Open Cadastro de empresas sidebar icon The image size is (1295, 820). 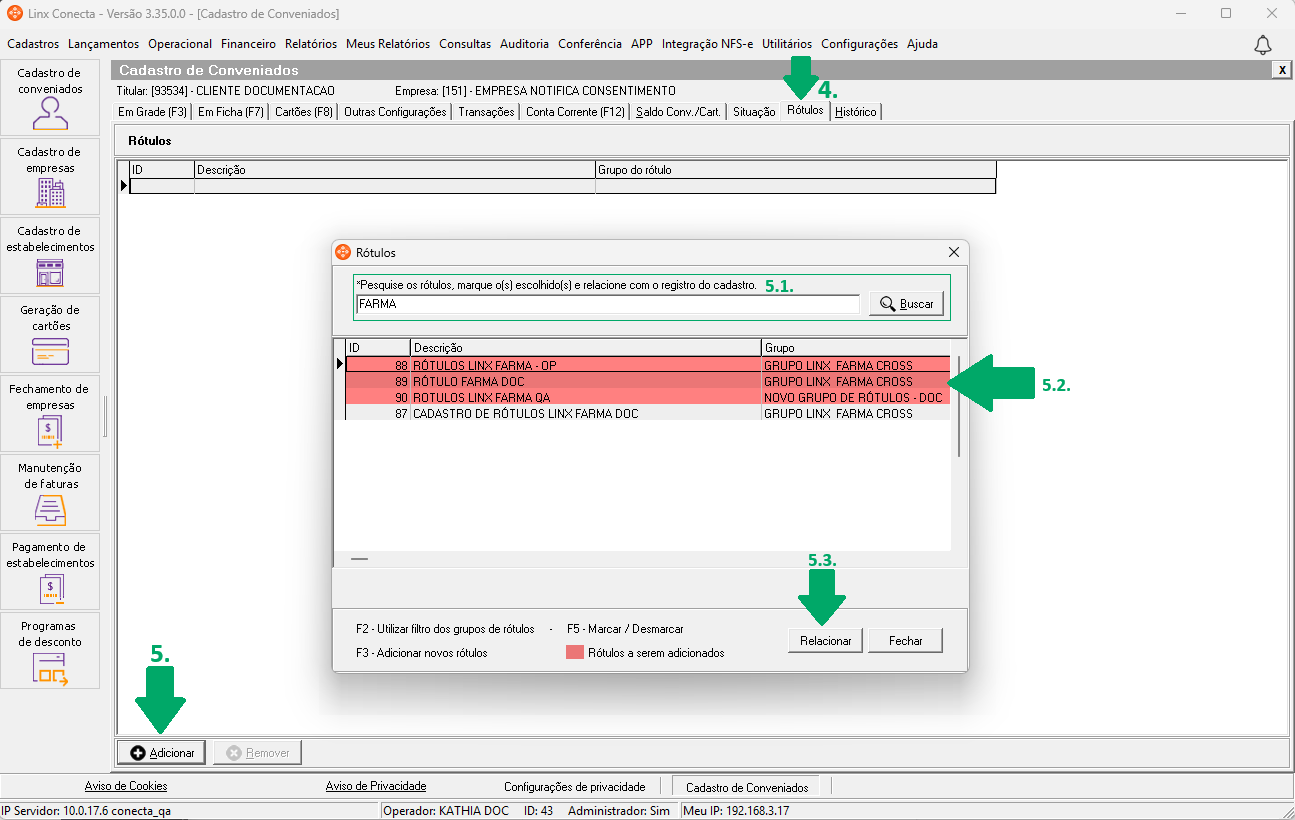(50, 176)
